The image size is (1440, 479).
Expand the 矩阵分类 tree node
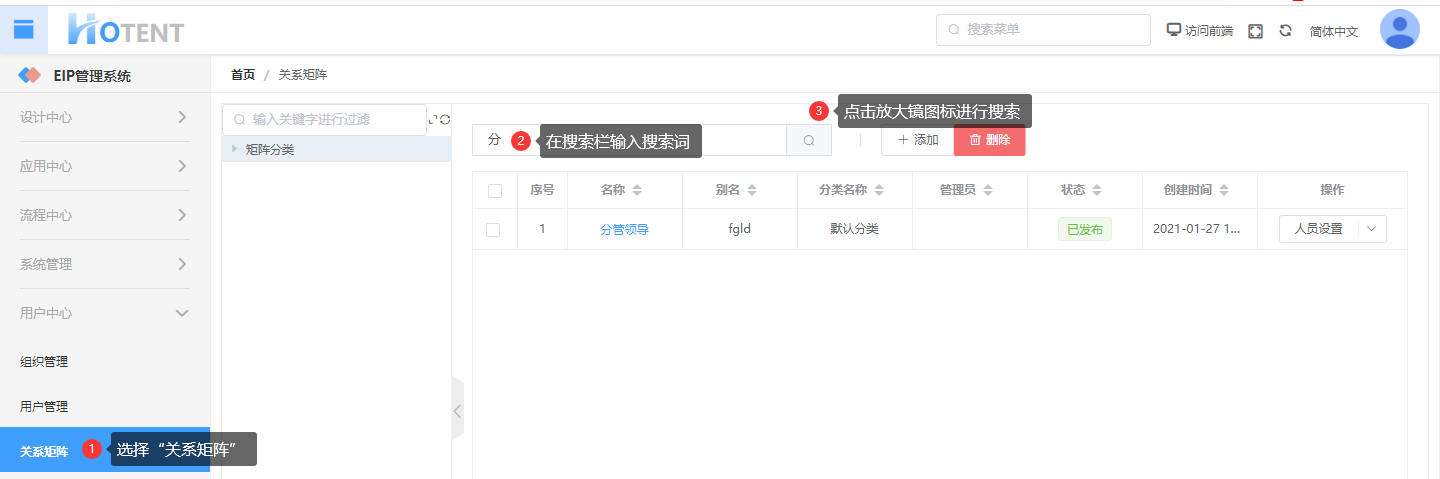[x=234, y=149]
